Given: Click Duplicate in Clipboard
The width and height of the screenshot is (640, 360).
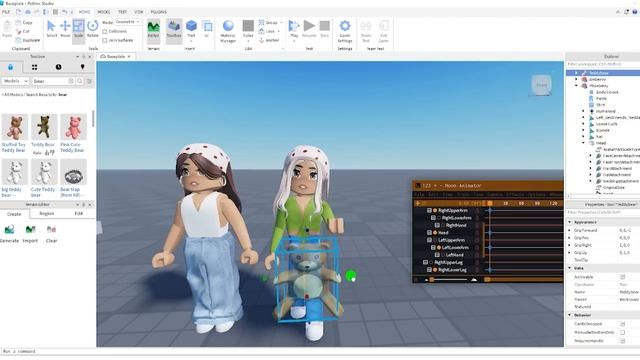Looking at the screenshot, I should 28,40.
